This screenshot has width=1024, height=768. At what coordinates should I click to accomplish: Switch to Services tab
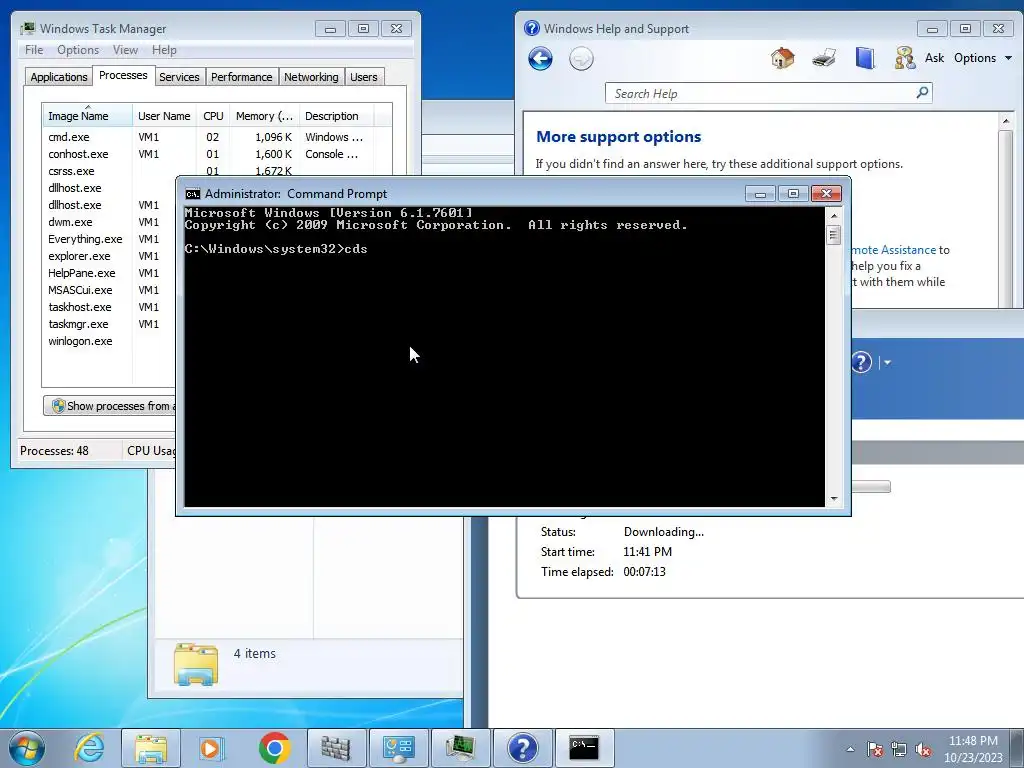(x=179, y=77)
